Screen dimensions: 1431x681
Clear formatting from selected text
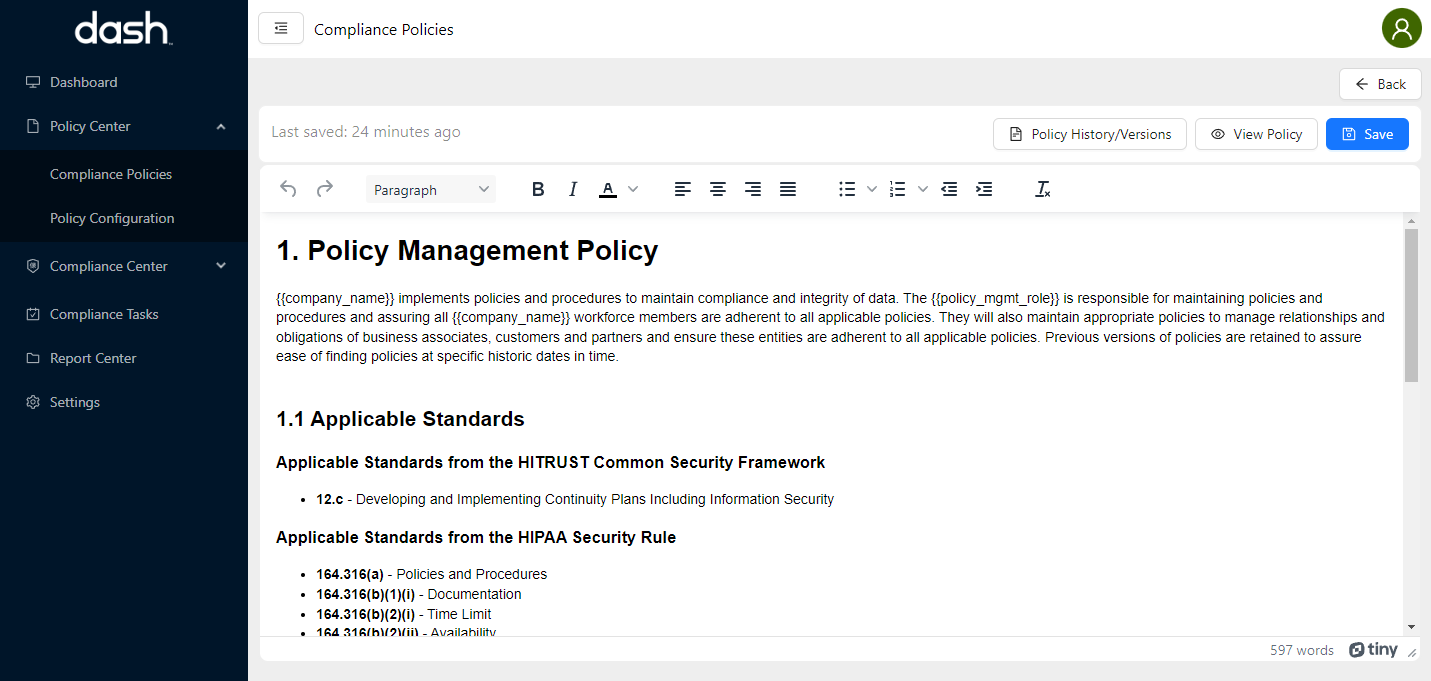point(1042,189)
